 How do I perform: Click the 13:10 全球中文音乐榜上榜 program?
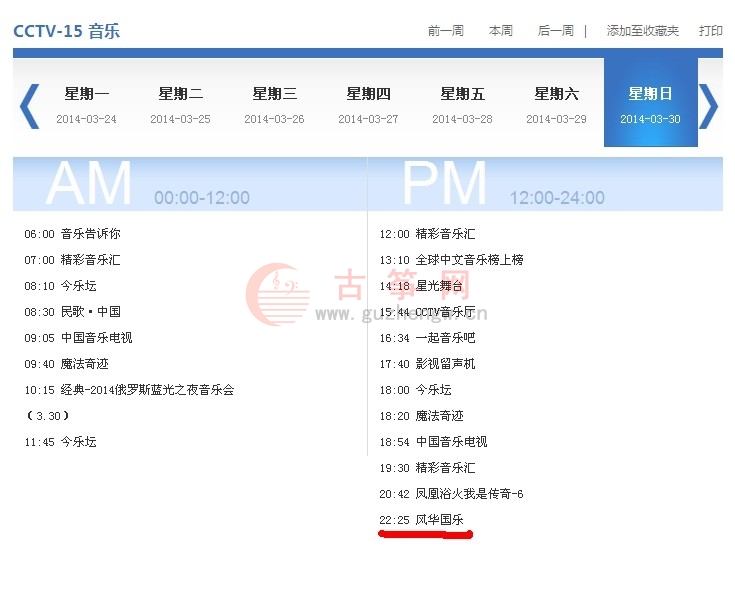(x=451, y=260)
